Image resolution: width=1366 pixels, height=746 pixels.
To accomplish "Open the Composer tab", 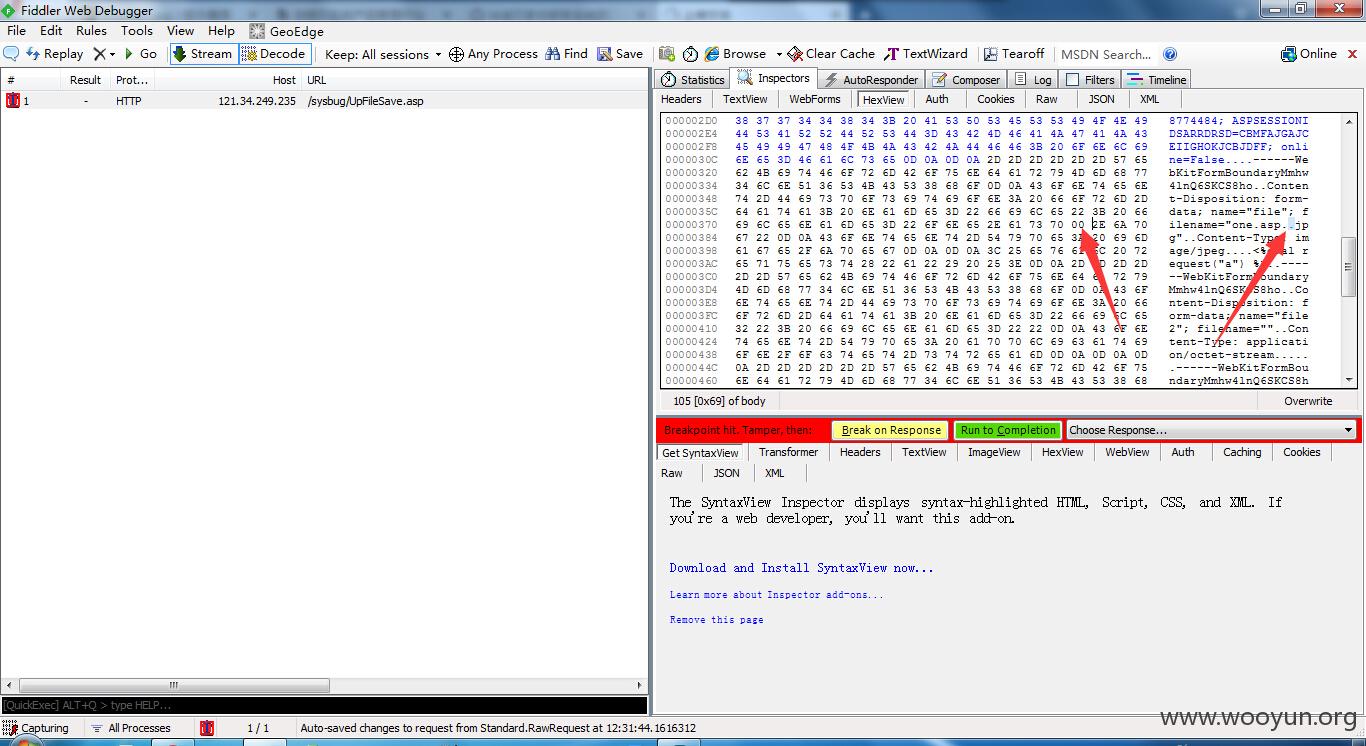I will (x=966, y=79).
